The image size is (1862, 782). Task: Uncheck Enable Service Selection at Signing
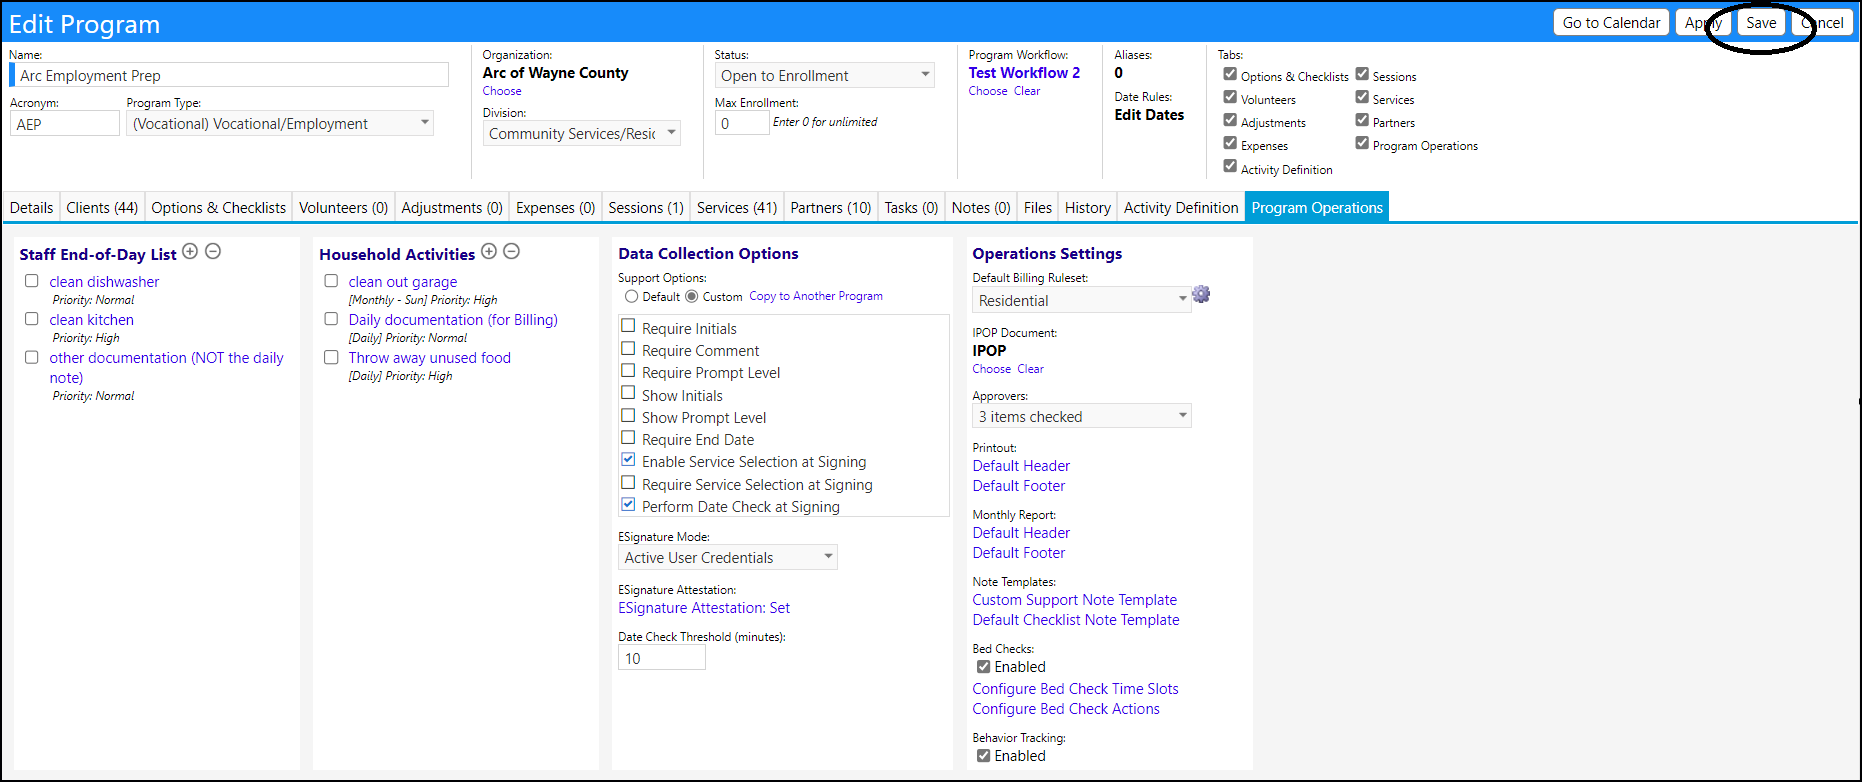tap(628, 460)
